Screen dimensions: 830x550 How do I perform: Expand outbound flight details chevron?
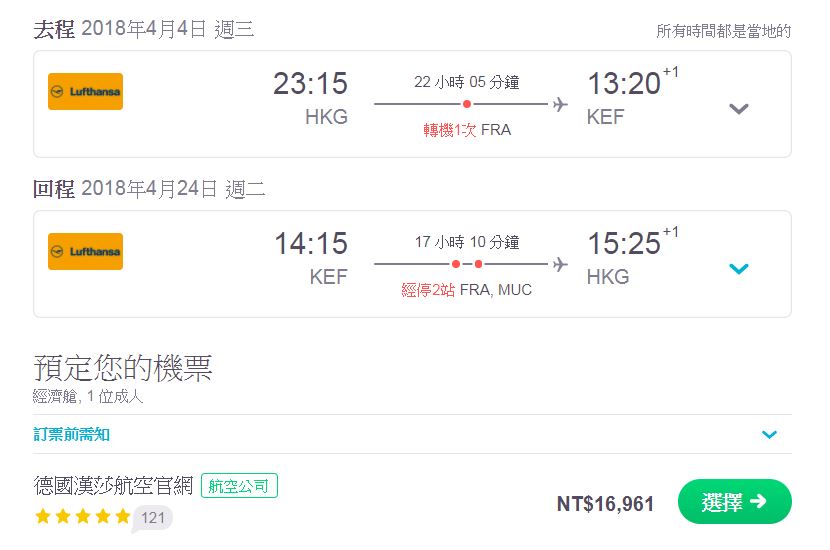[x=738, y=109]
